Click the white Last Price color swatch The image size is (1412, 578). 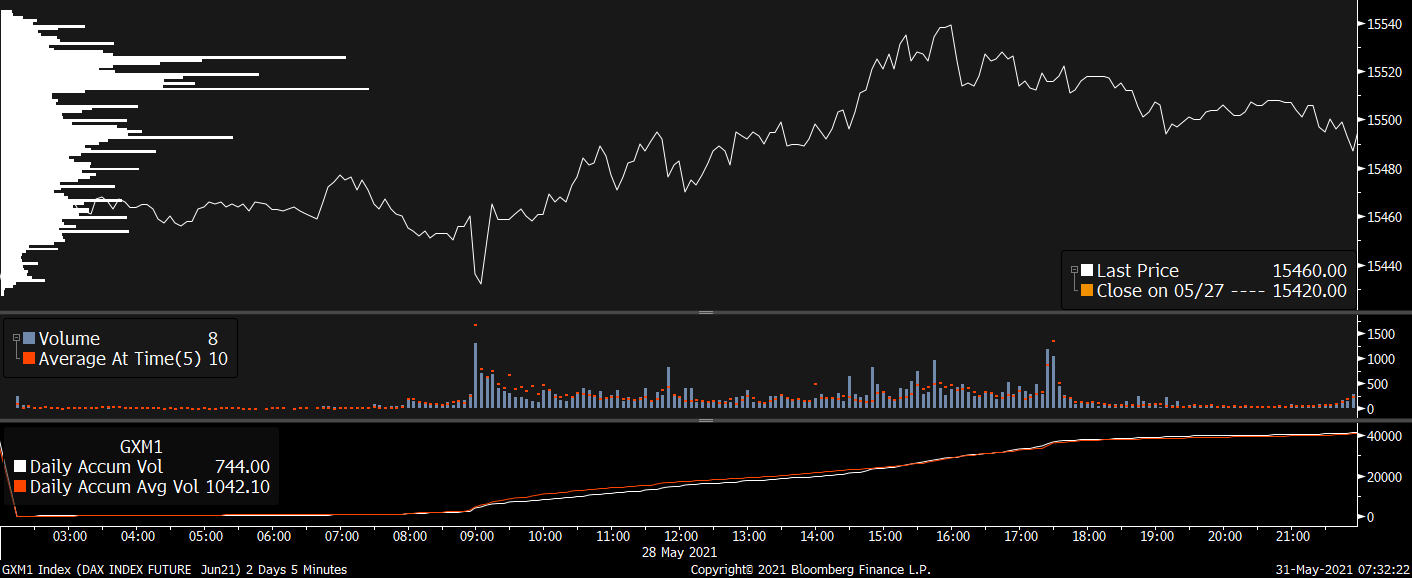[1087, 270]
